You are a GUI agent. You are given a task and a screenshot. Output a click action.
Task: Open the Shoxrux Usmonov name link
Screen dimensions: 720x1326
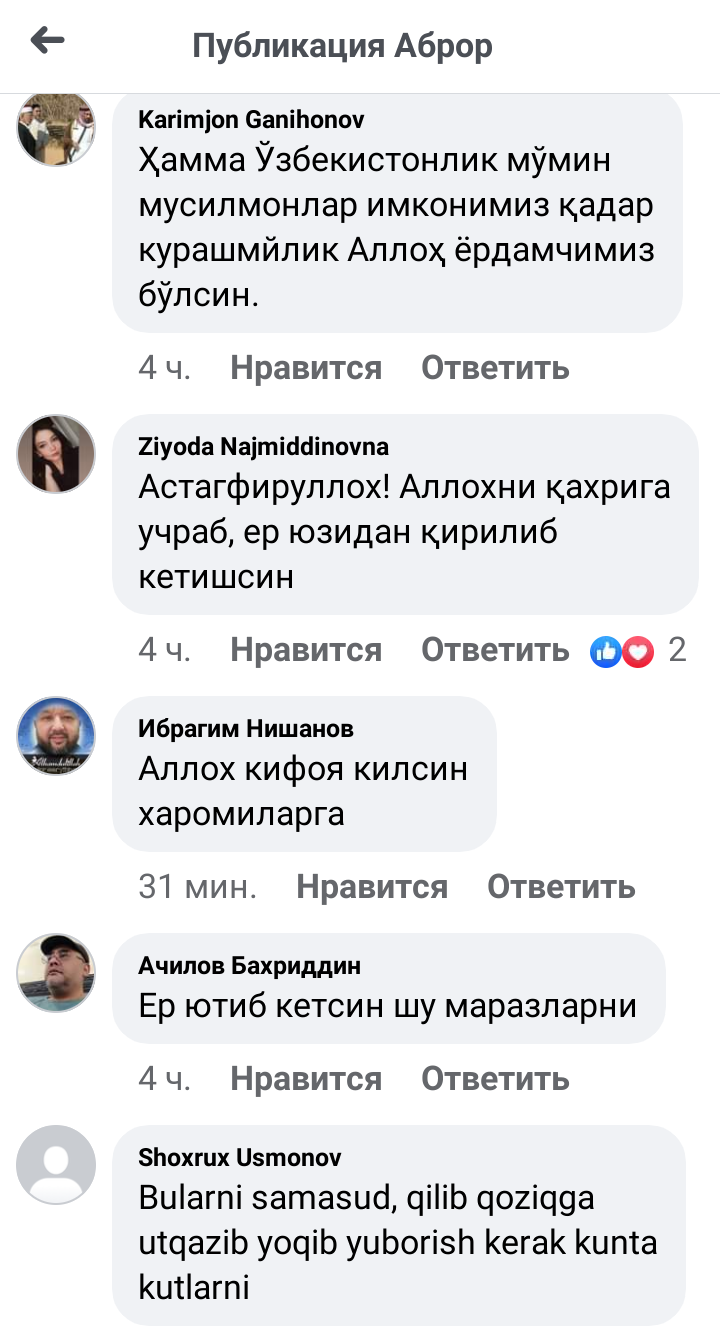point(240,1158)
